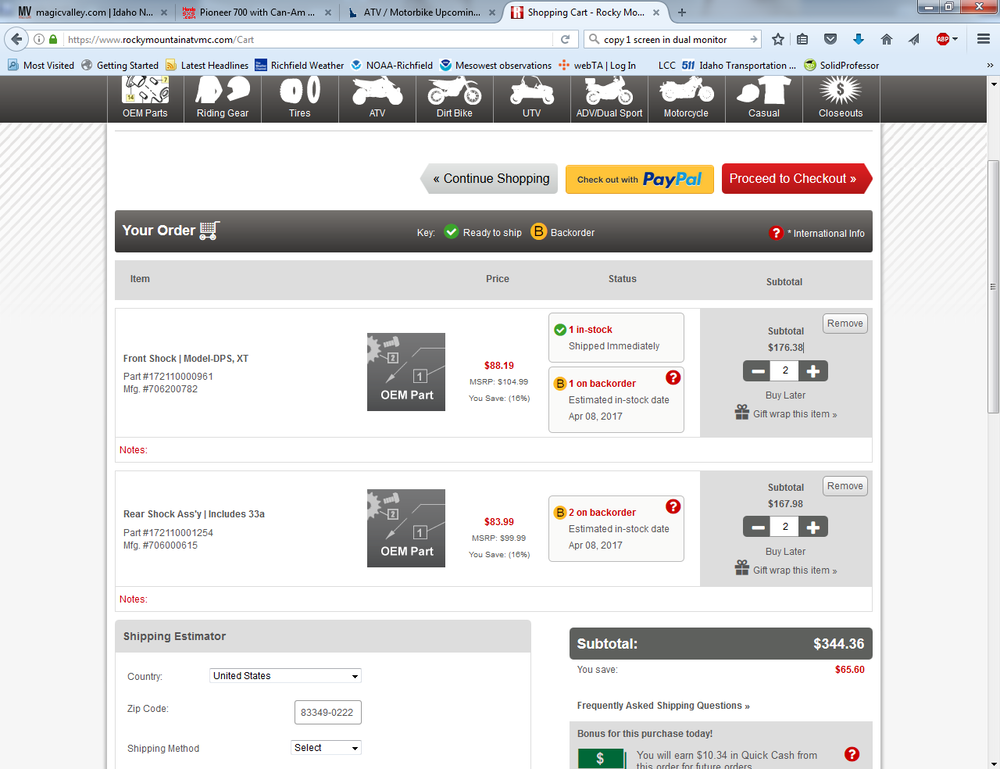Open the downloads arrow icon
The width and height of the screenshot is (1000, 769).
tap(858, 40)
